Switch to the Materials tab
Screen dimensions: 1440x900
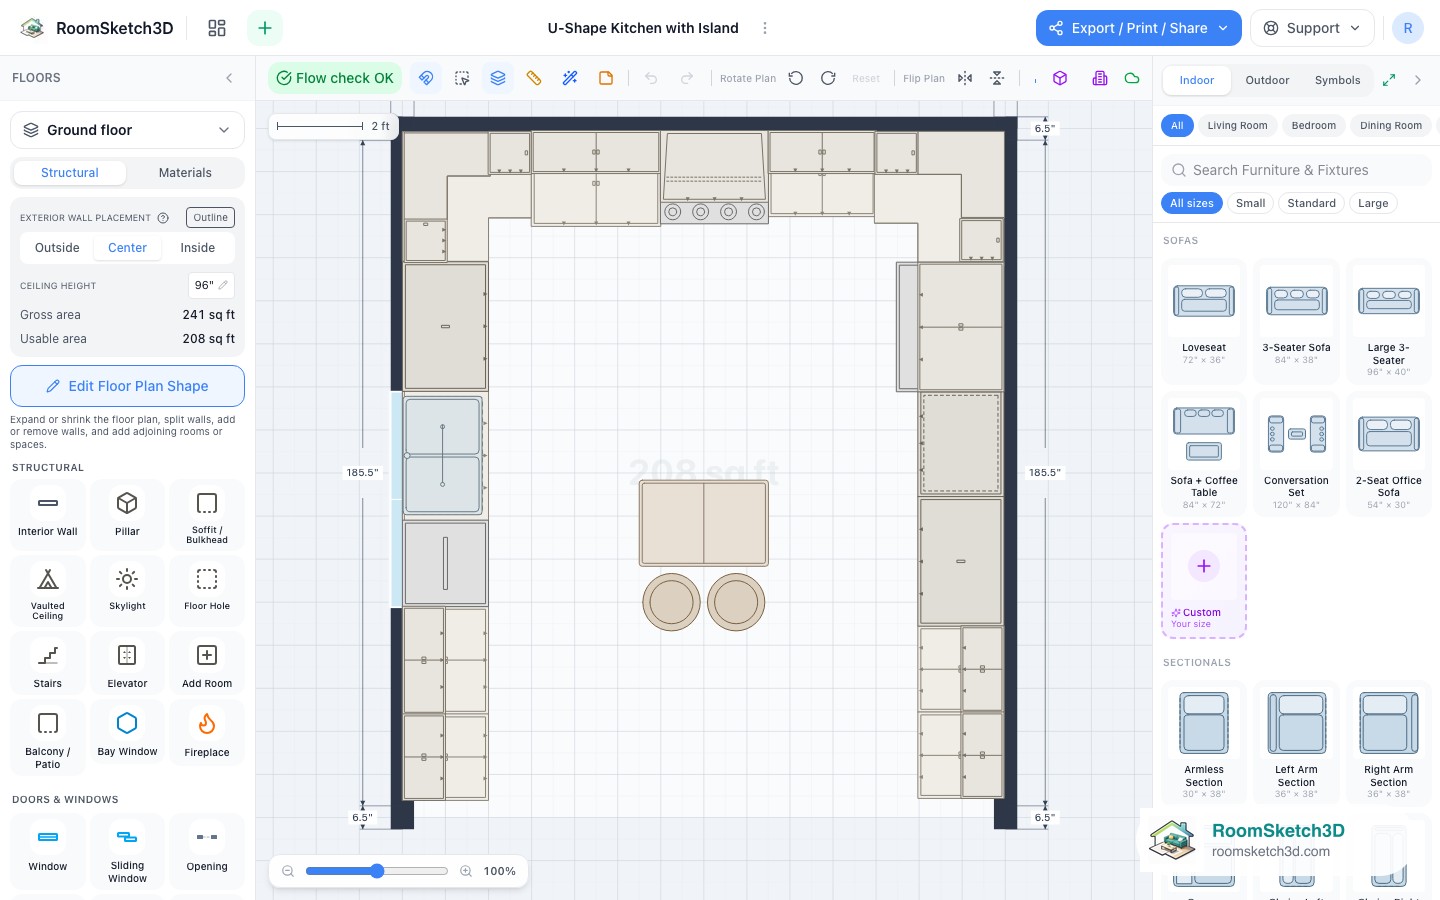[x=185, y=173]
